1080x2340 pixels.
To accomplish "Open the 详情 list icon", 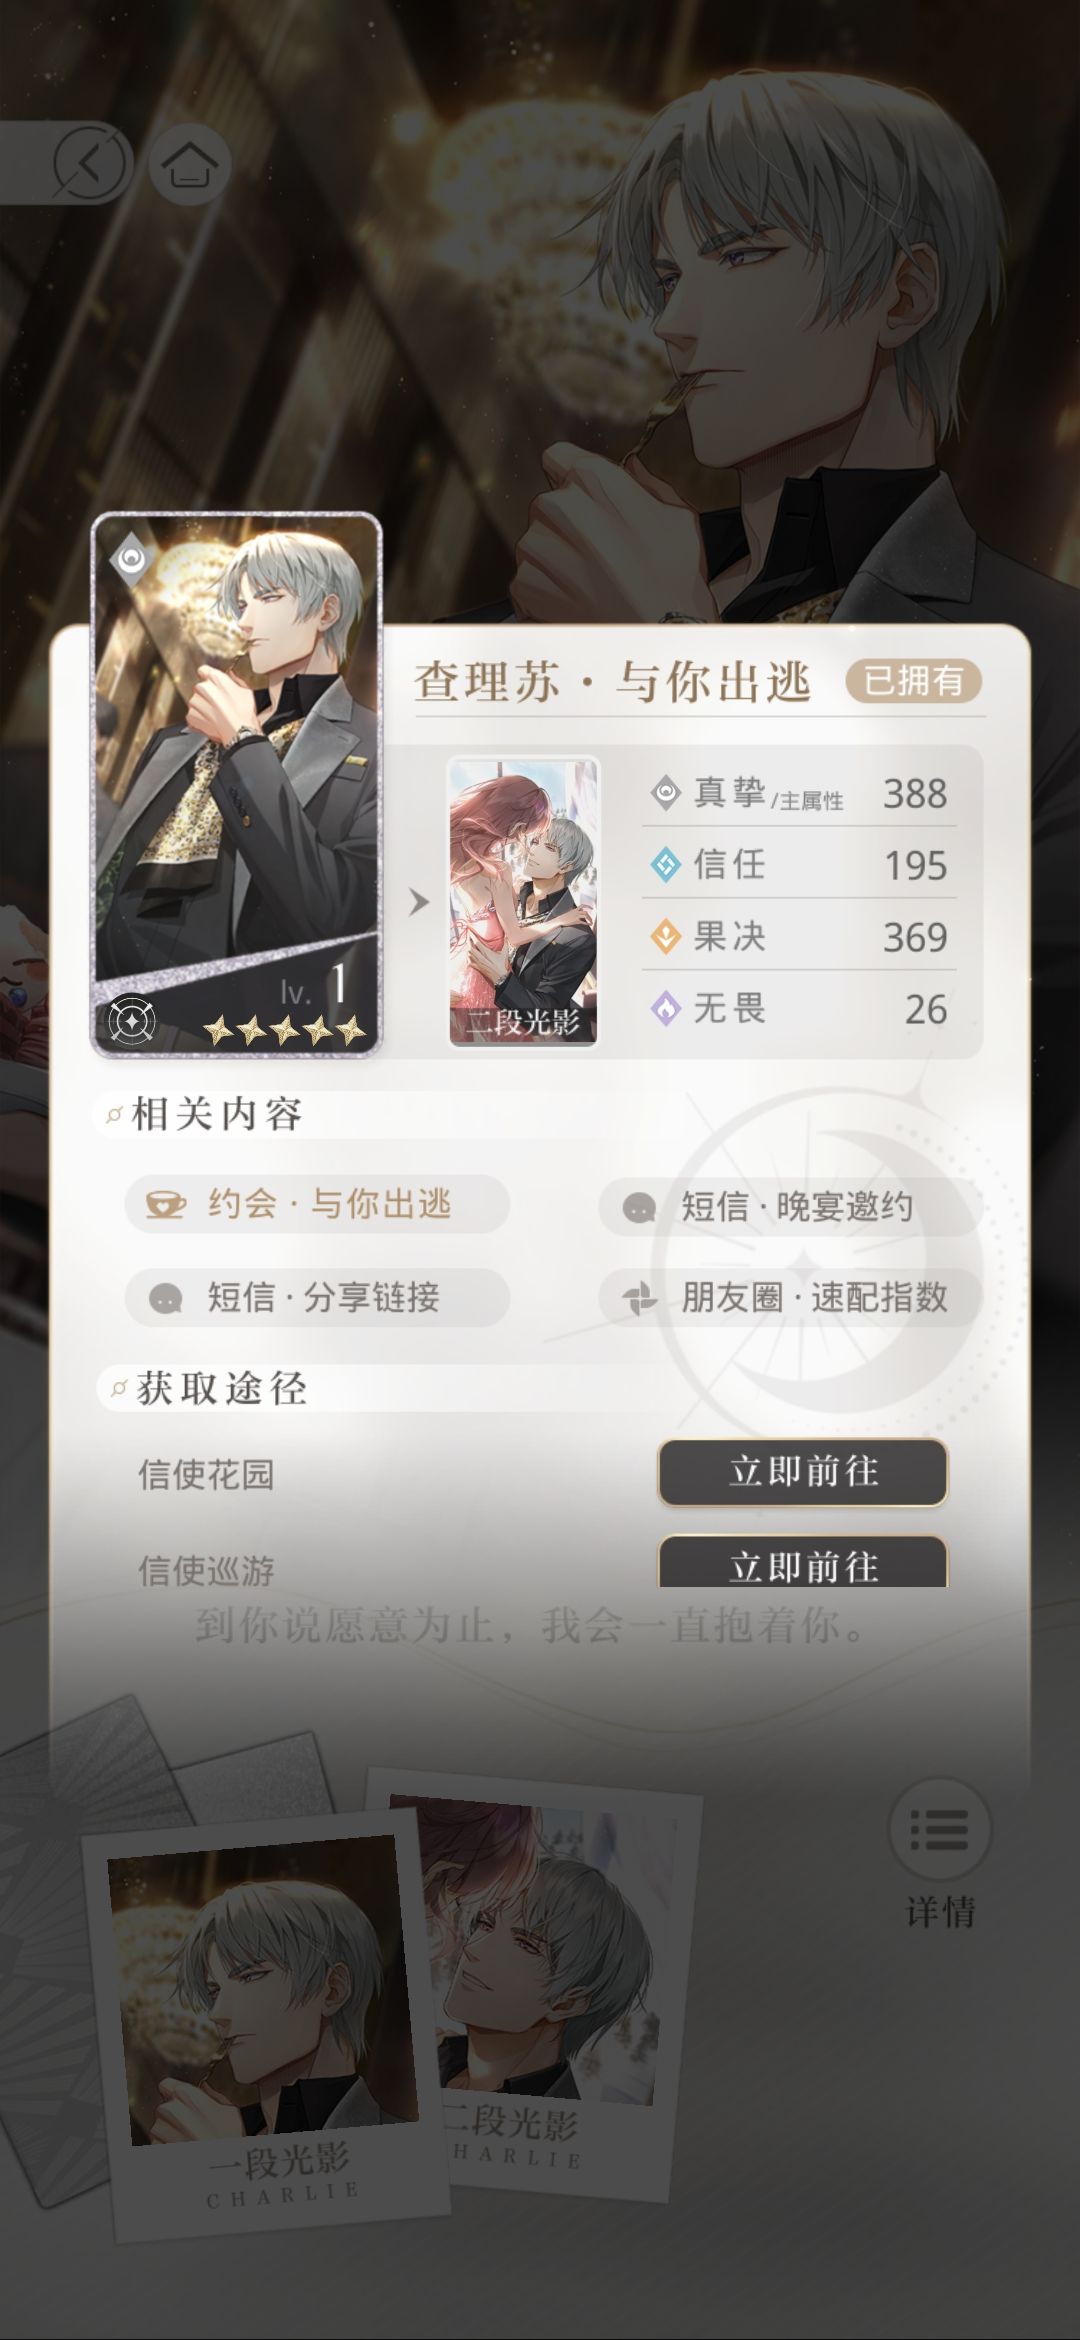I will point(939,1829).
